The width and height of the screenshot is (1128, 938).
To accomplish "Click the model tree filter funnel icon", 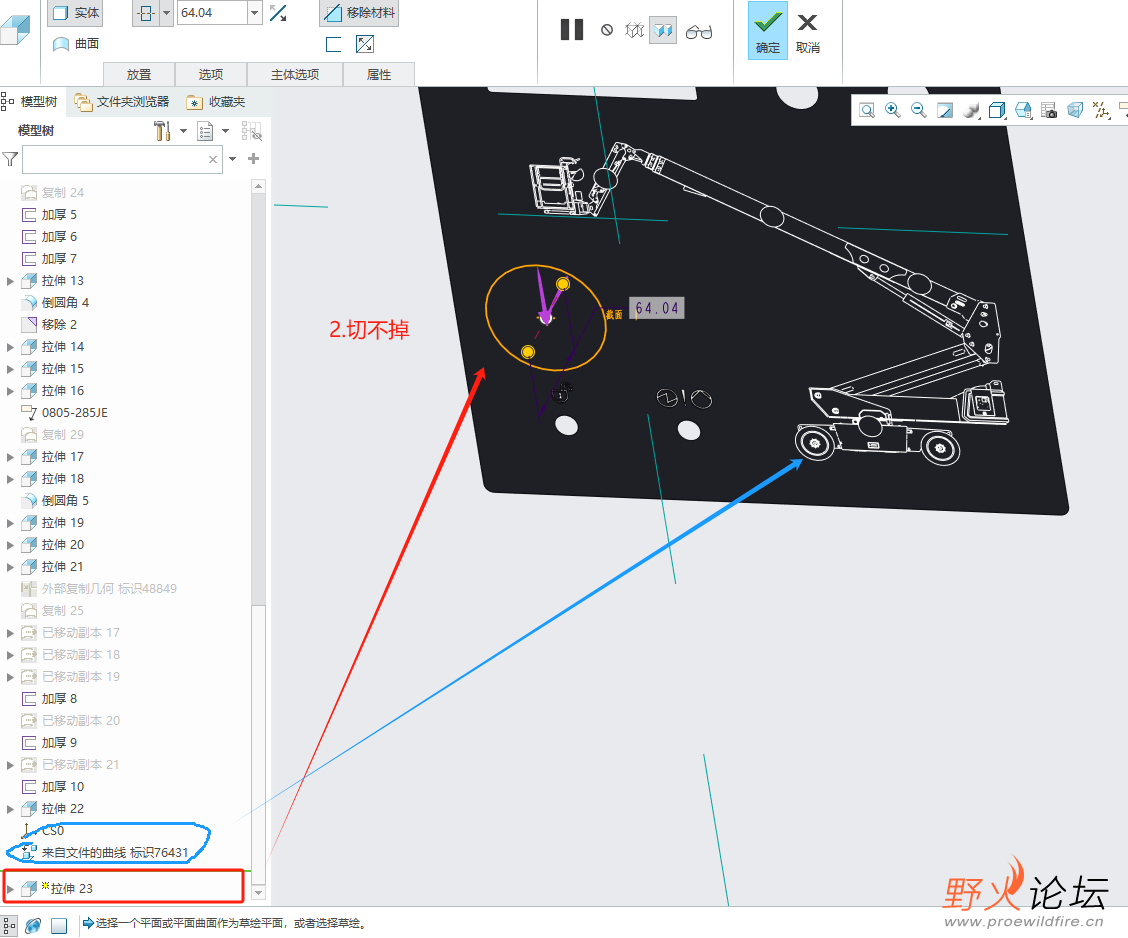I will (10, 159).
